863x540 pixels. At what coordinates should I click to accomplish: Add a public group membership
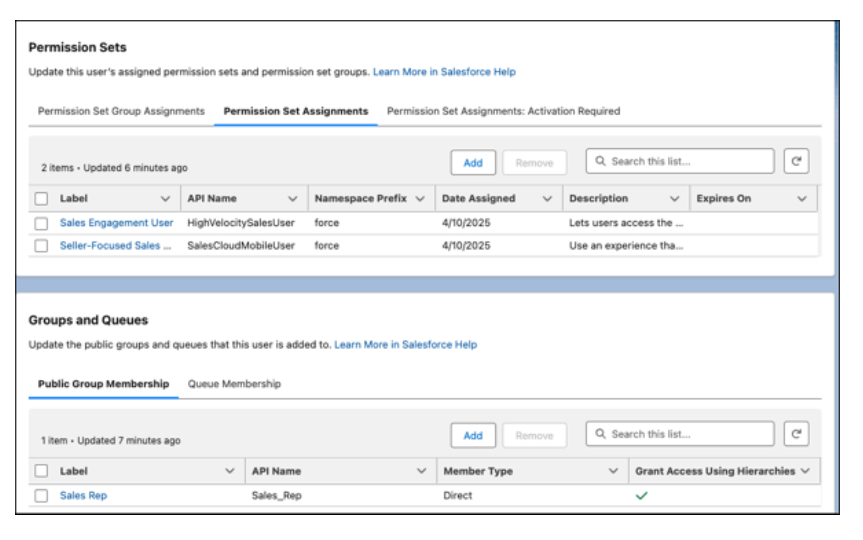tap(473, 435)
